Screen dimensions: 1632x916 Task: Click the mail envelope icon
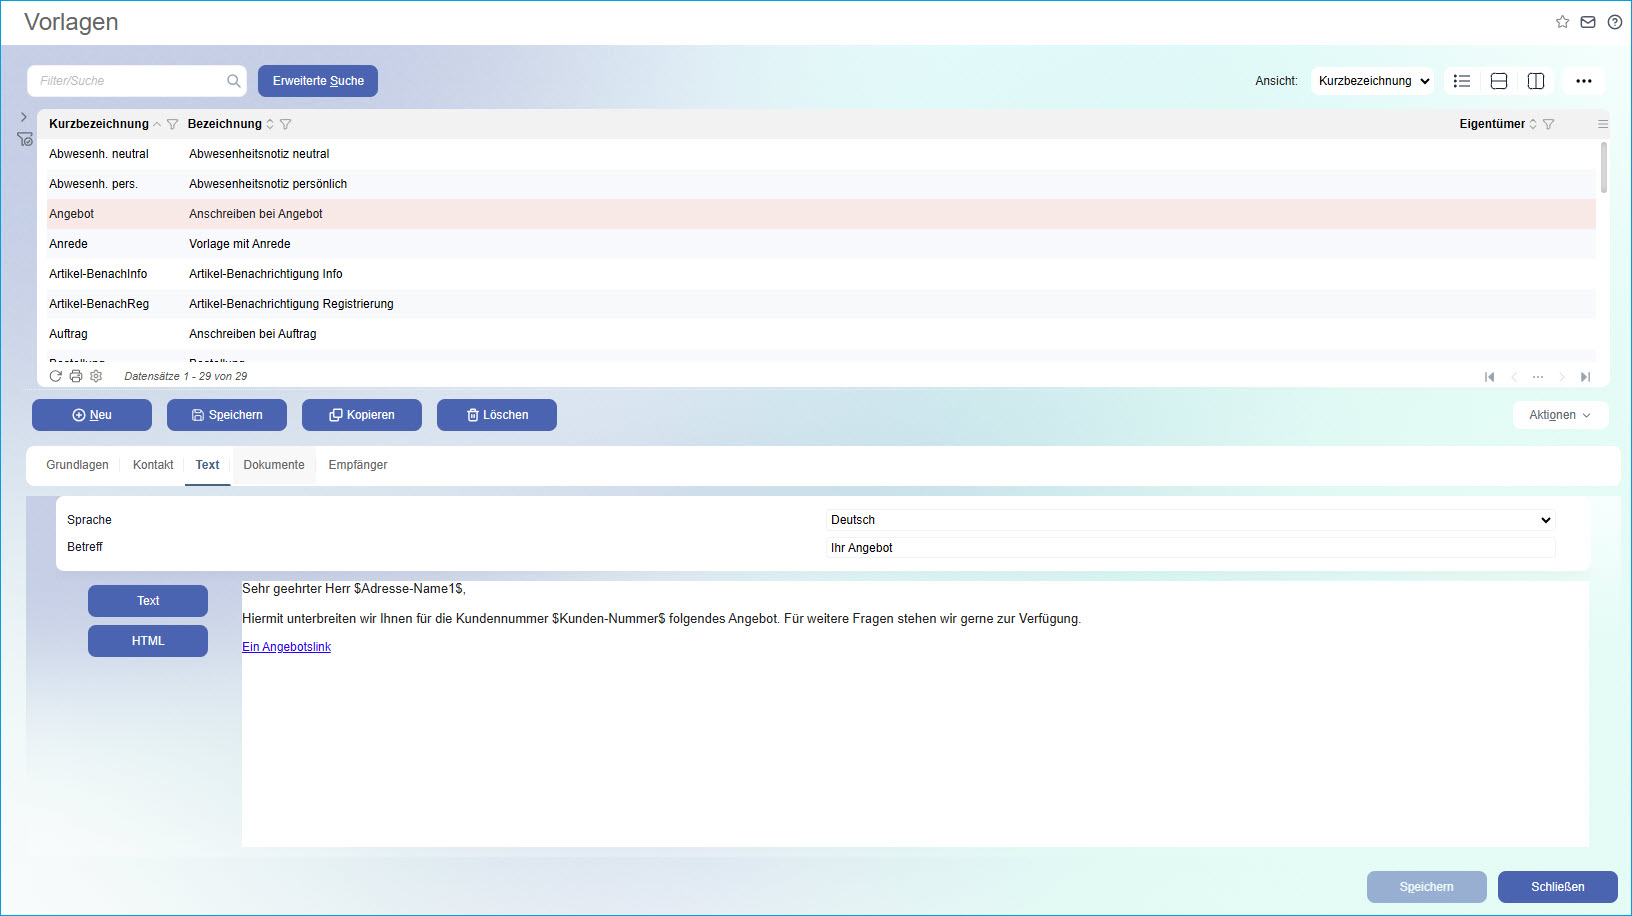(x=1588, y=22)
